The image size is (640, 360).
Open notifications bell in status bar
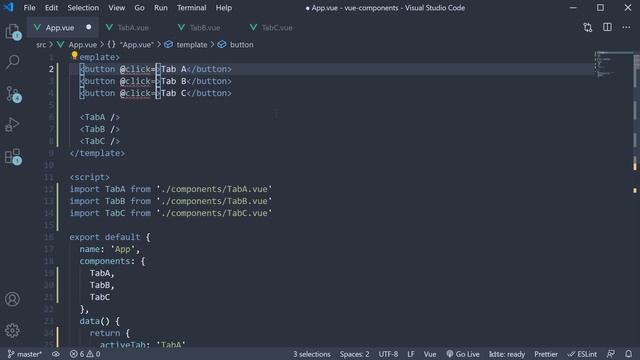(x=629, y=354)
